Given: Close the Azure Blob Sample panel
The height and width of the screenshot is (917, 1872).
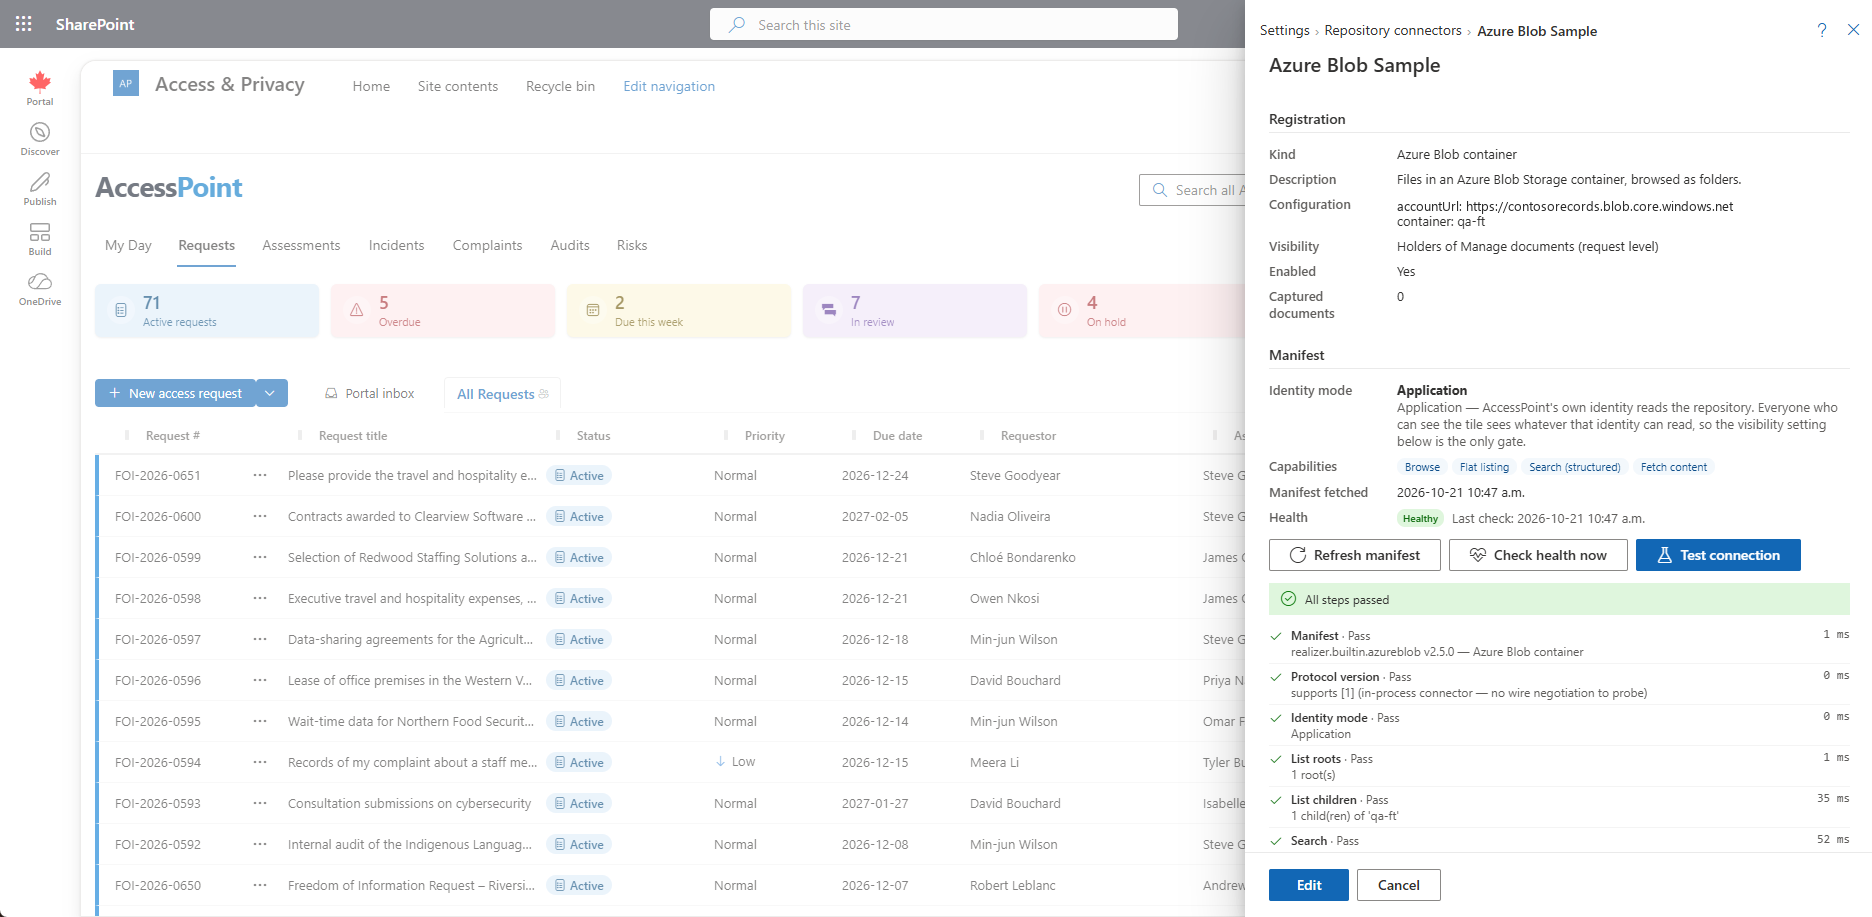Looking at the screenshot, I should tap(1853, 30).
